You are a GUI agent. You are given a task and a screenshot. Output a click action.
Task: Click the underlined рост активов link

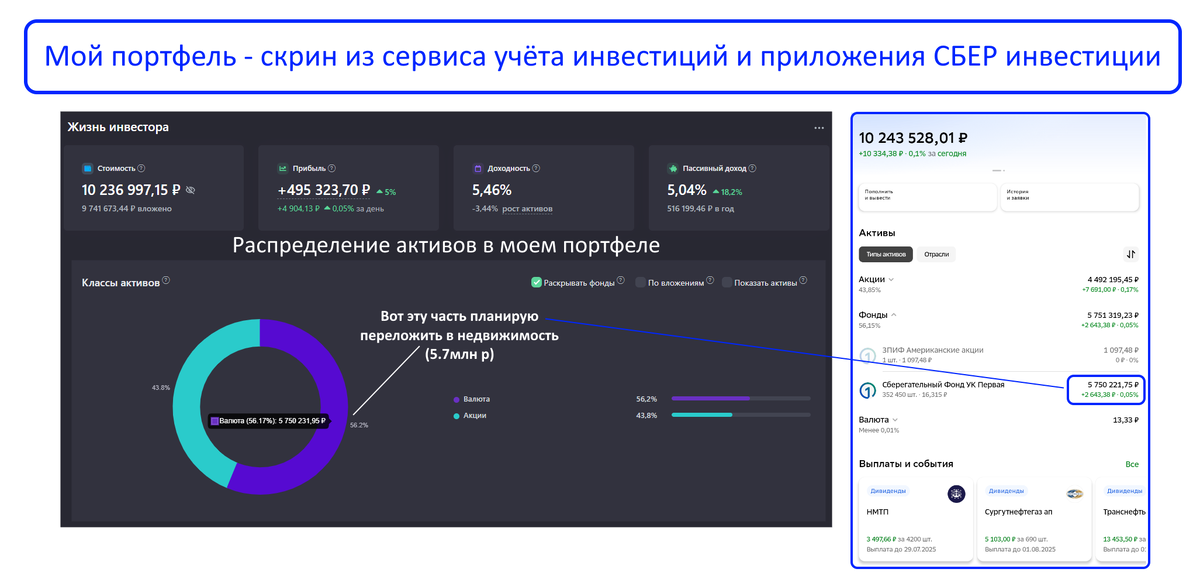527,209
